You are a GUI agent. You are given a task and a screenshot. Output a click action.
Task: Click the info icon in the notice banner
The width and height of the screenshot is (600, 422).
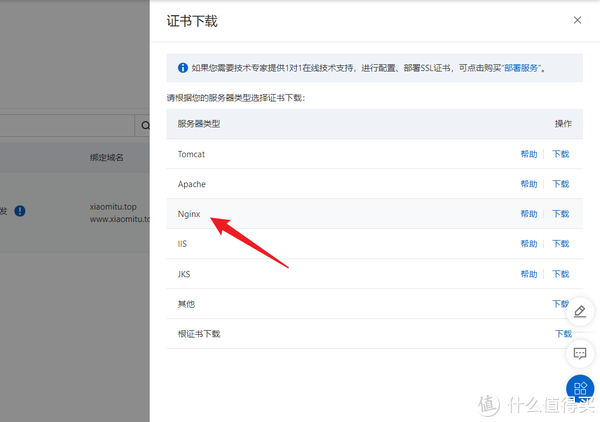[183, 68]
